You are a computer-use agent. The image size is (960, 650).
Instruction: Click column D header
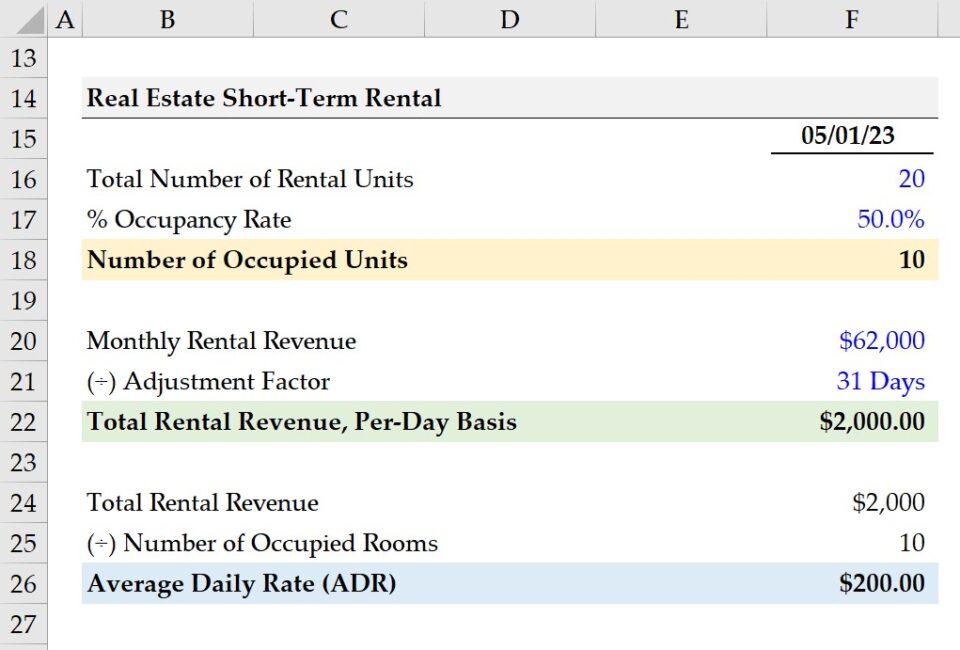(x=510, y=18)
